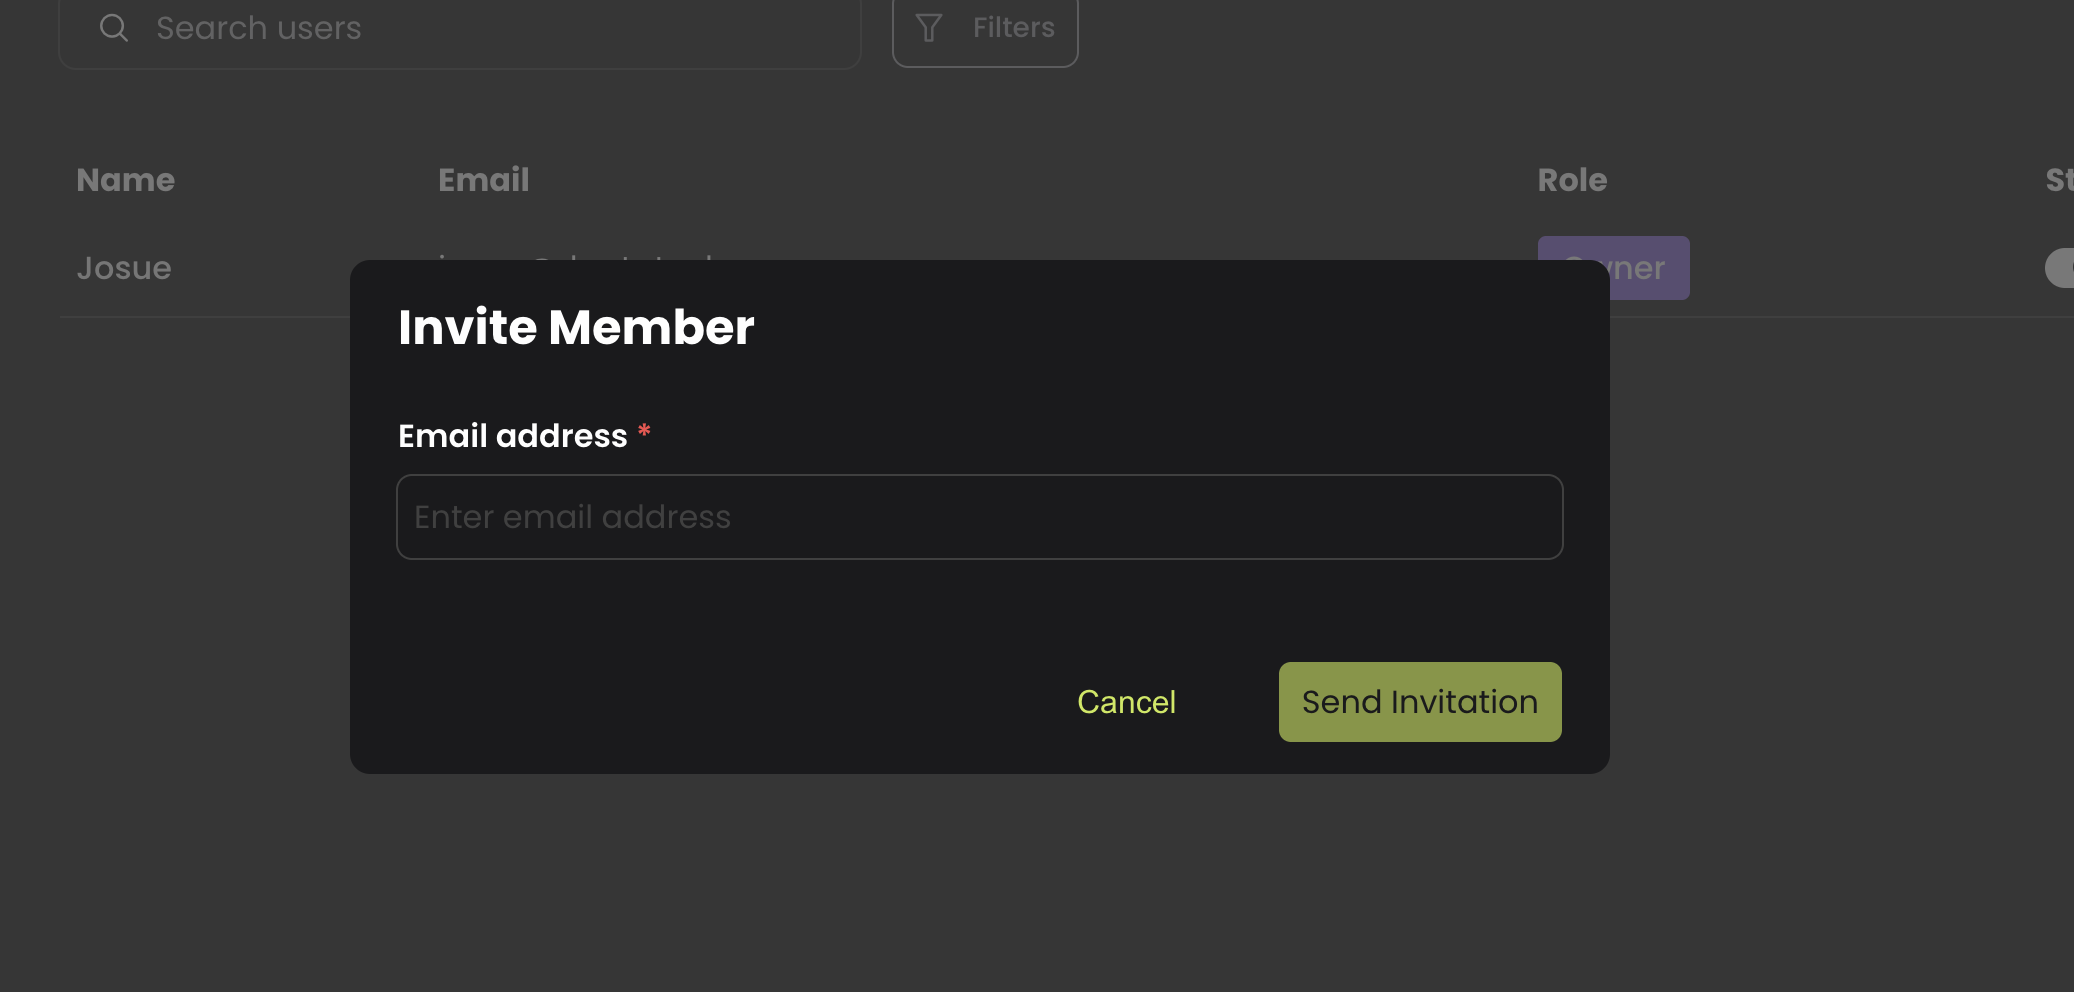Open the Filters button label
2074x992 pixels.
1013,28
